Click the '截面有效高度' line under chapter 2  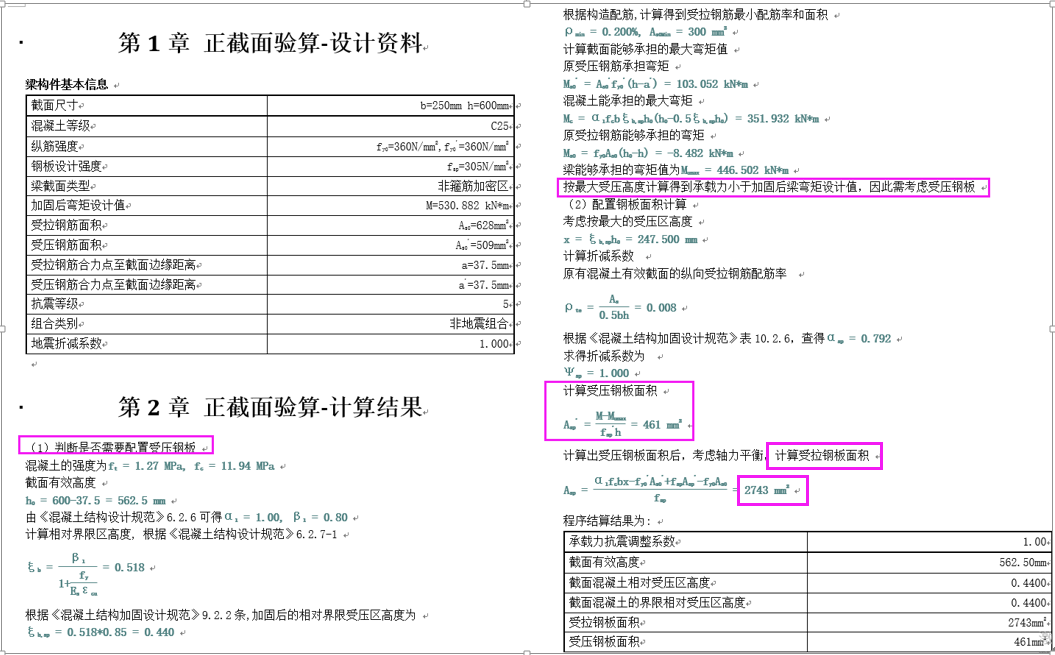61,483
